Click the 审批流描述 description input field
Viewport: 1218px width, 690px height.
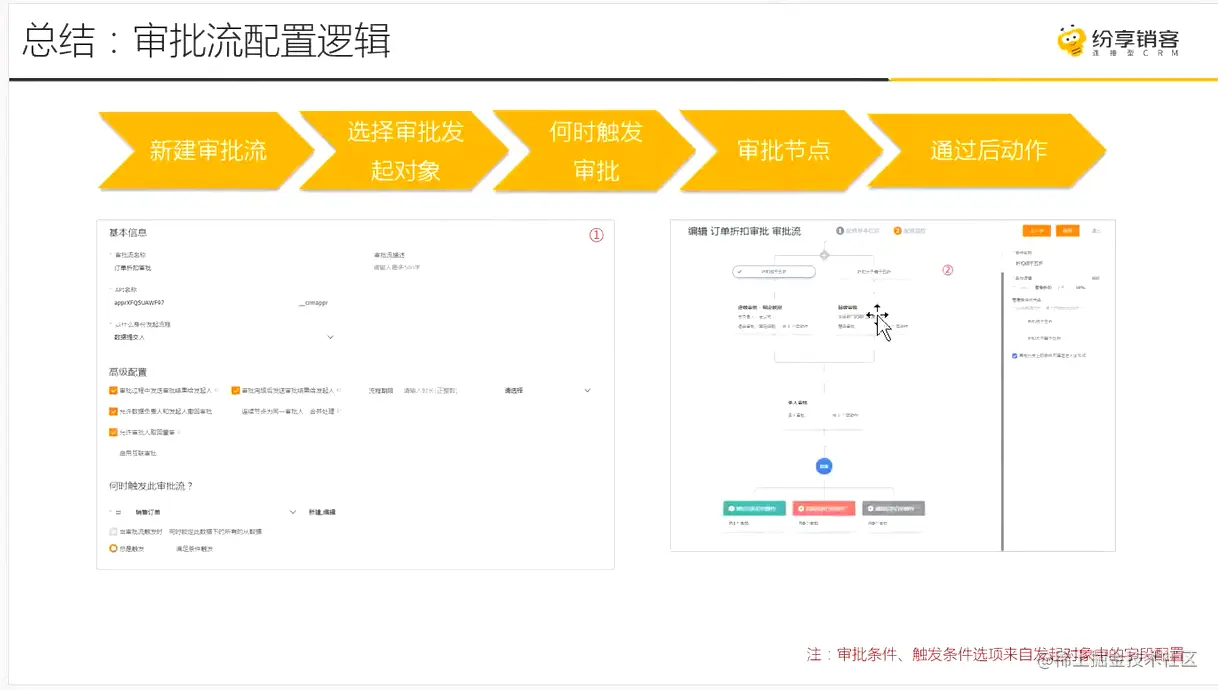[x=480, y=268]
